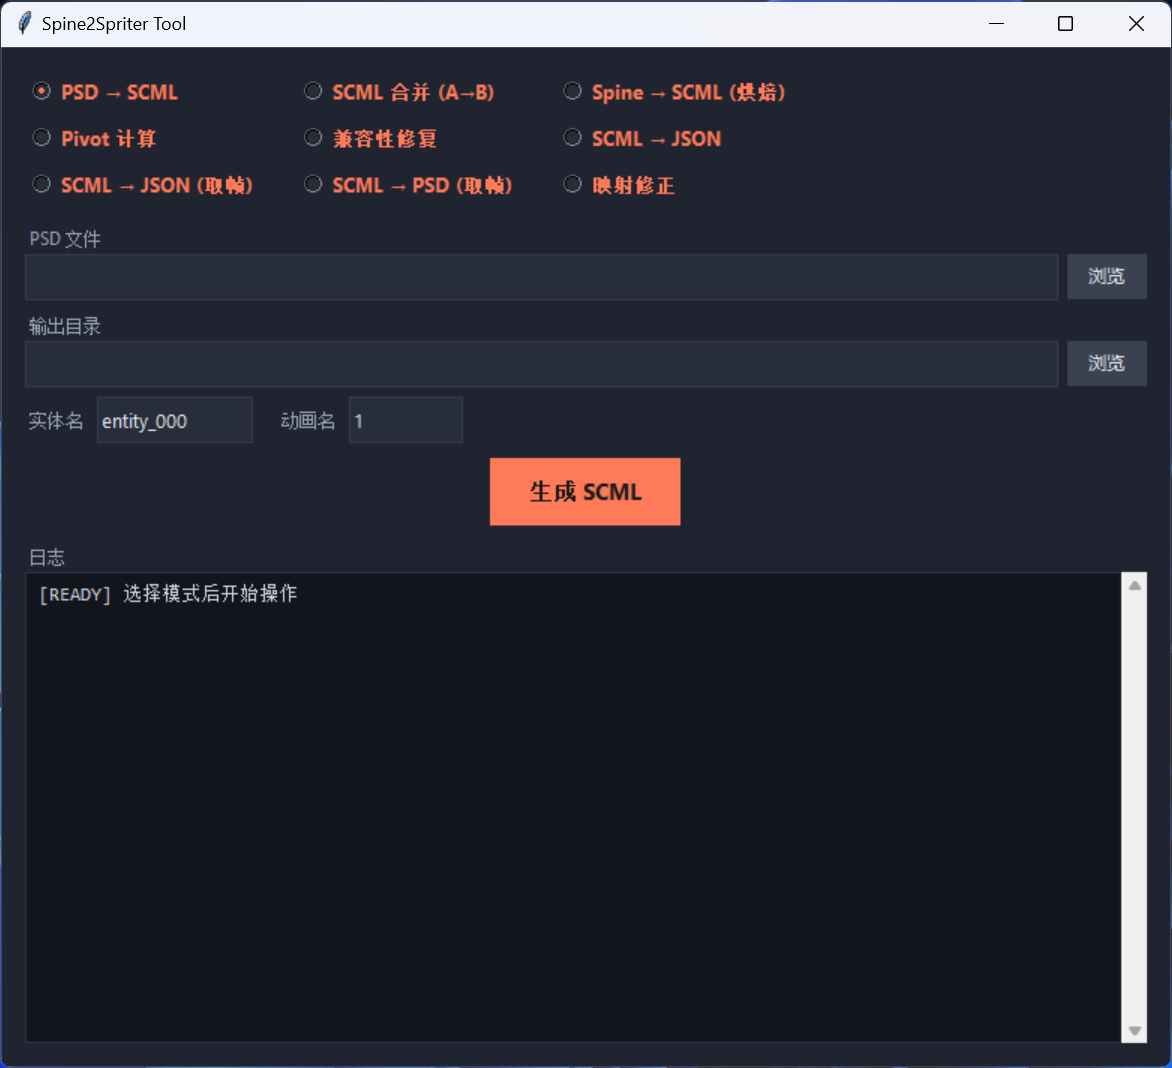Image resolution: width=1172 pixels, height=1068 pixels.
Task: Click the 实体名 entity_000 field
Action: click(174, 421)
